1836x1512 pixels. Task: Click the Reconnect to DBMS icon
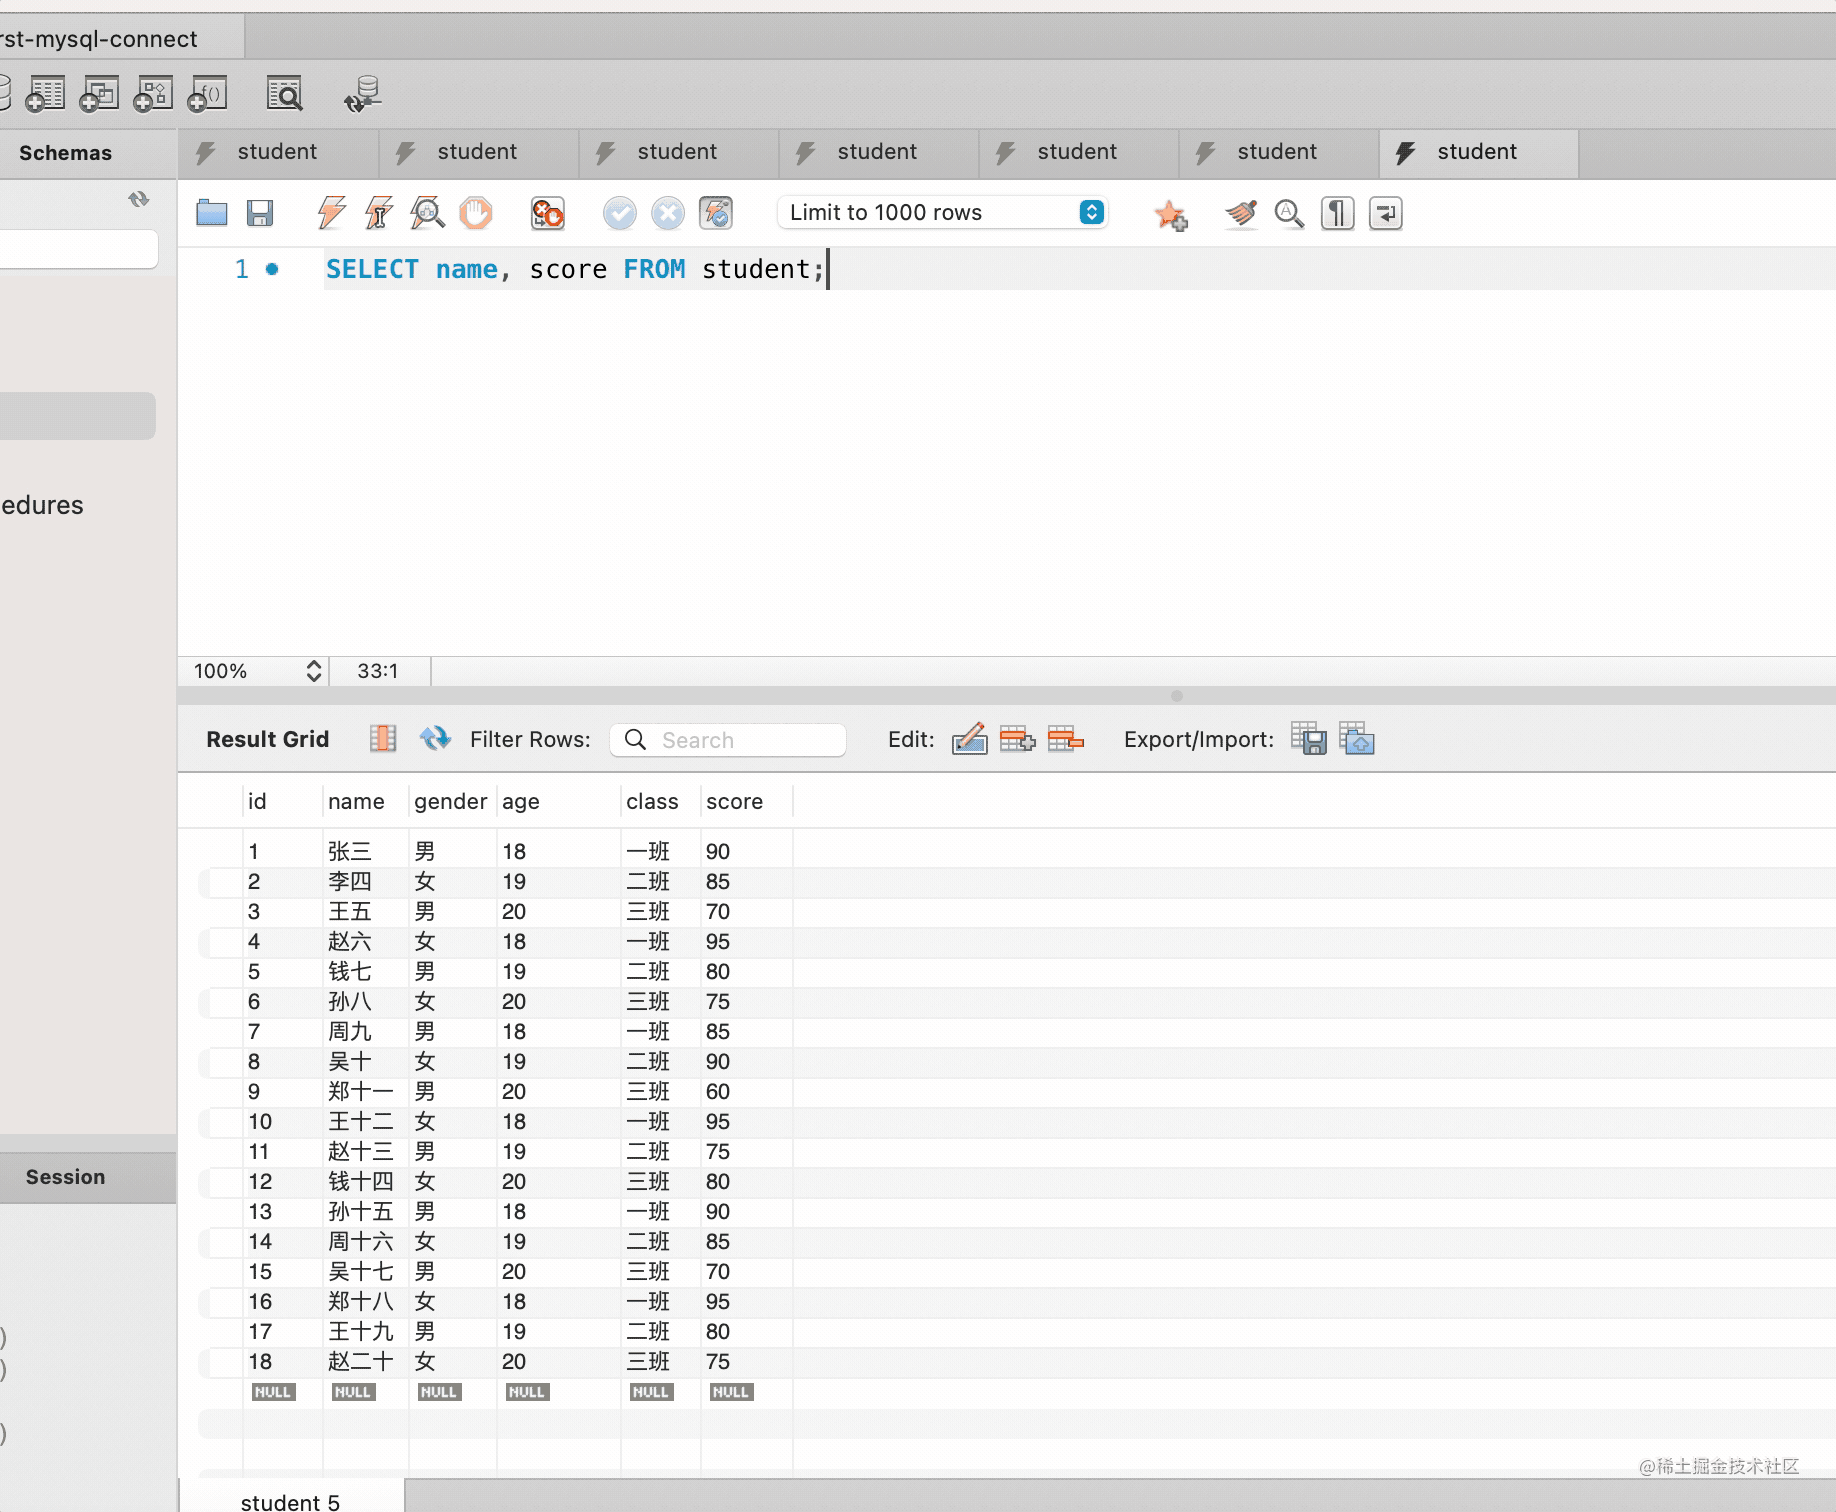click(362, 95)
